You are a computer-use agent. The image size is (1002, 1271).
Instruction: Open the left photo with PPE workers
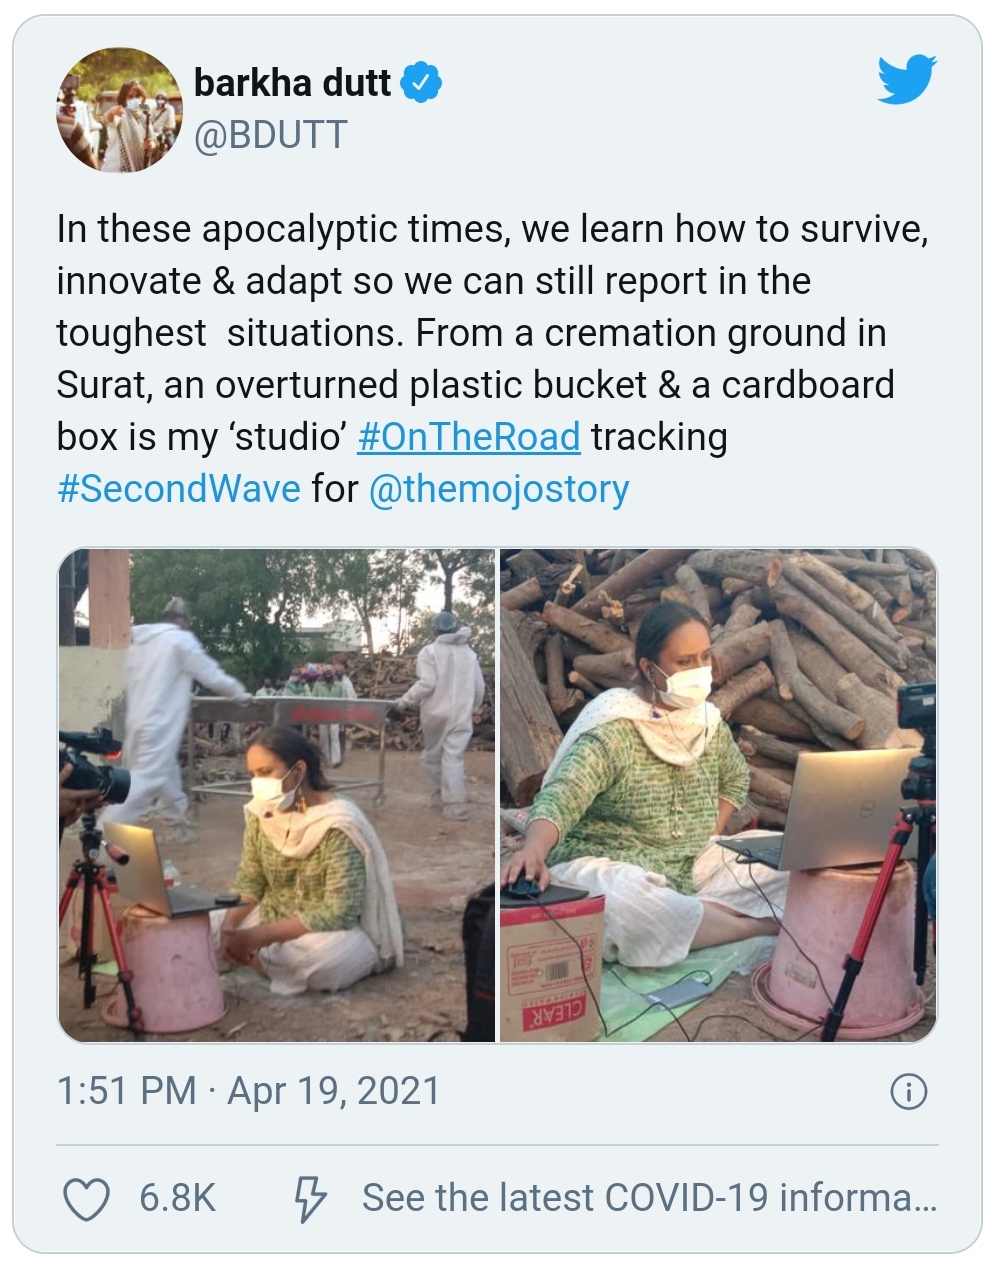pos(277,795)
